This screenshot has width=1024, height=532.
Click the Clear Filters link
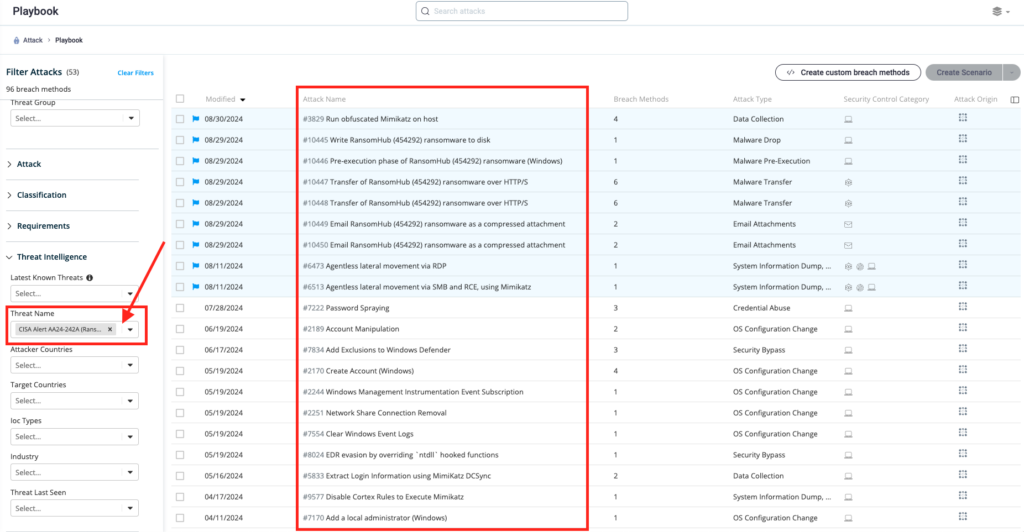(x=135, y=73)
